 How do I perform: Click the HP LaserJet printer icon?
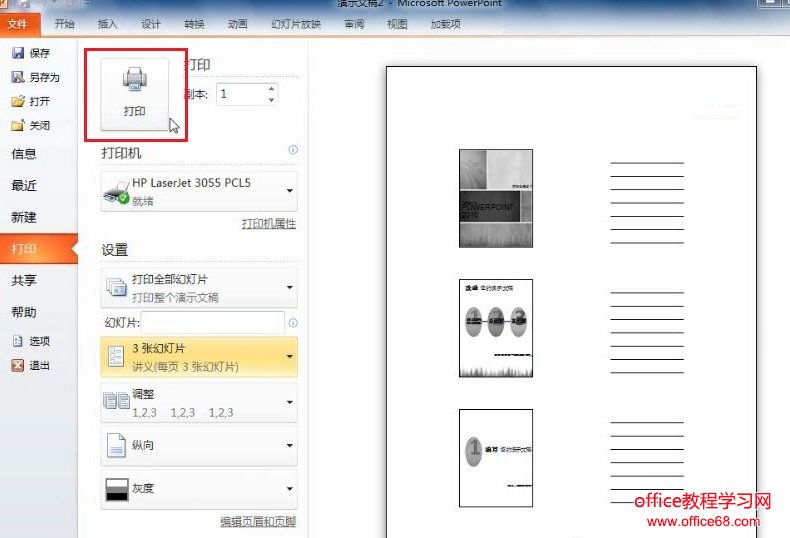coord(116,192)
